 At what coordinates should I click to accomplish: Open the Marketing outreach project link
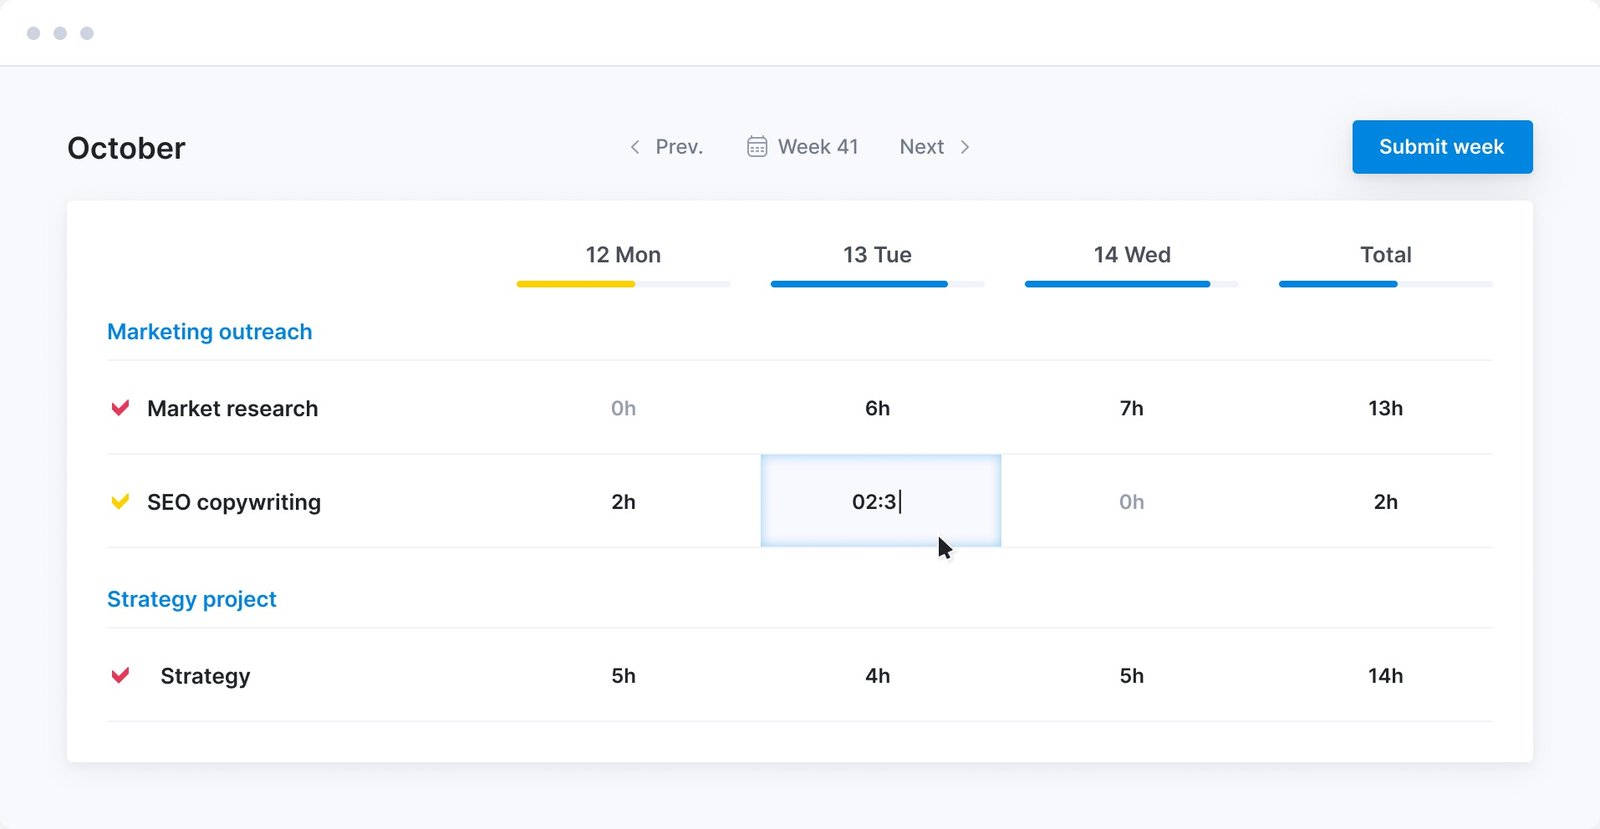[x=209, y=332]
